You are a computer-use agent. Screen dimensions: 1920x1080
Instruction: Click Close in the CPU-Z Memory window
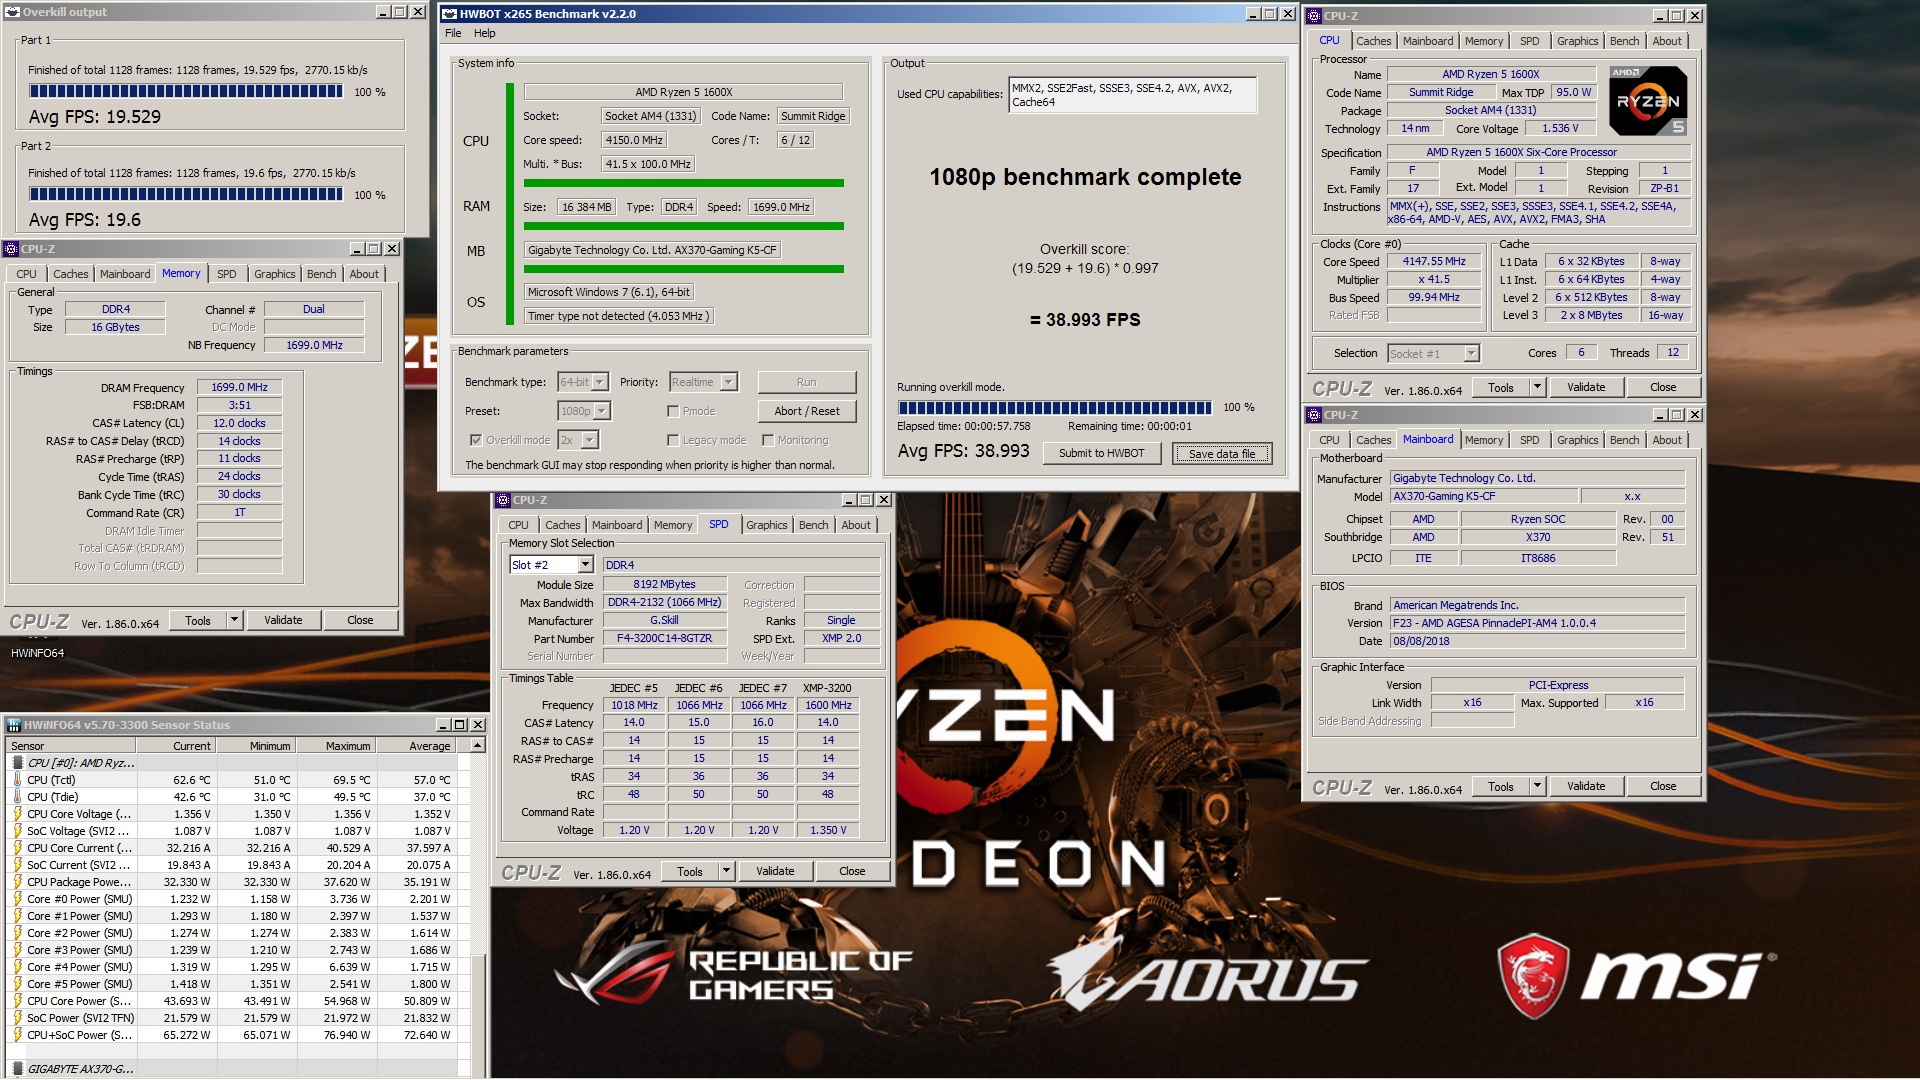[360, 620]
